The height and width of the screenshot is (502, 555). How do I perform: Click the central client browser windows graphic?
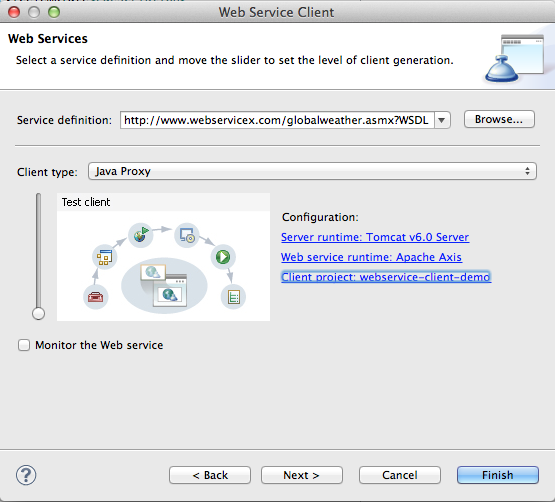click(164, 285)
